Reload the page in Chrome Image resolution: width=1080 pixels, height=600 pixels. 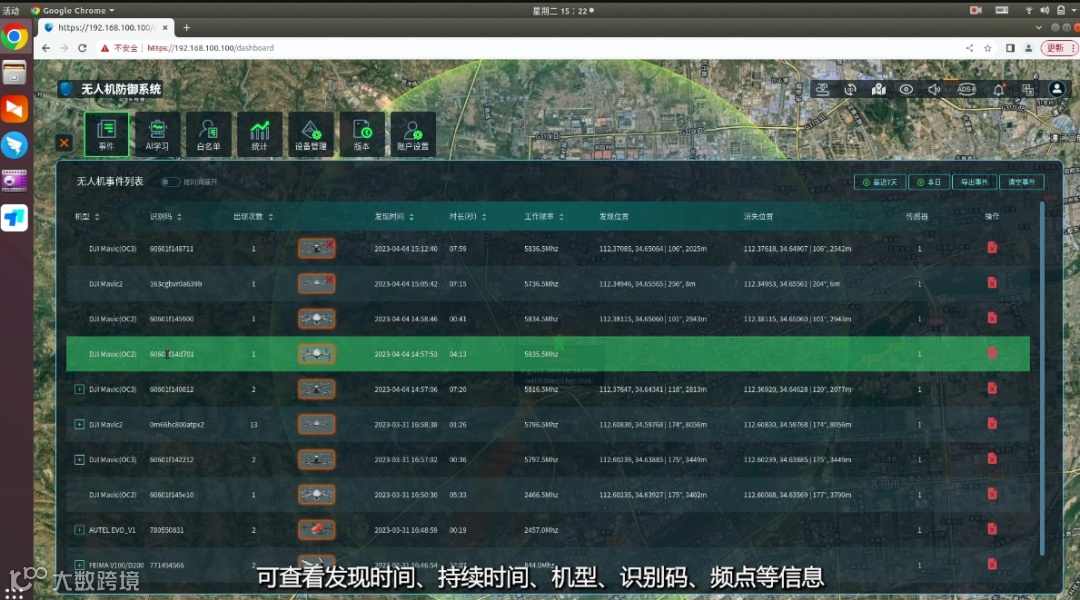point(82,48)
